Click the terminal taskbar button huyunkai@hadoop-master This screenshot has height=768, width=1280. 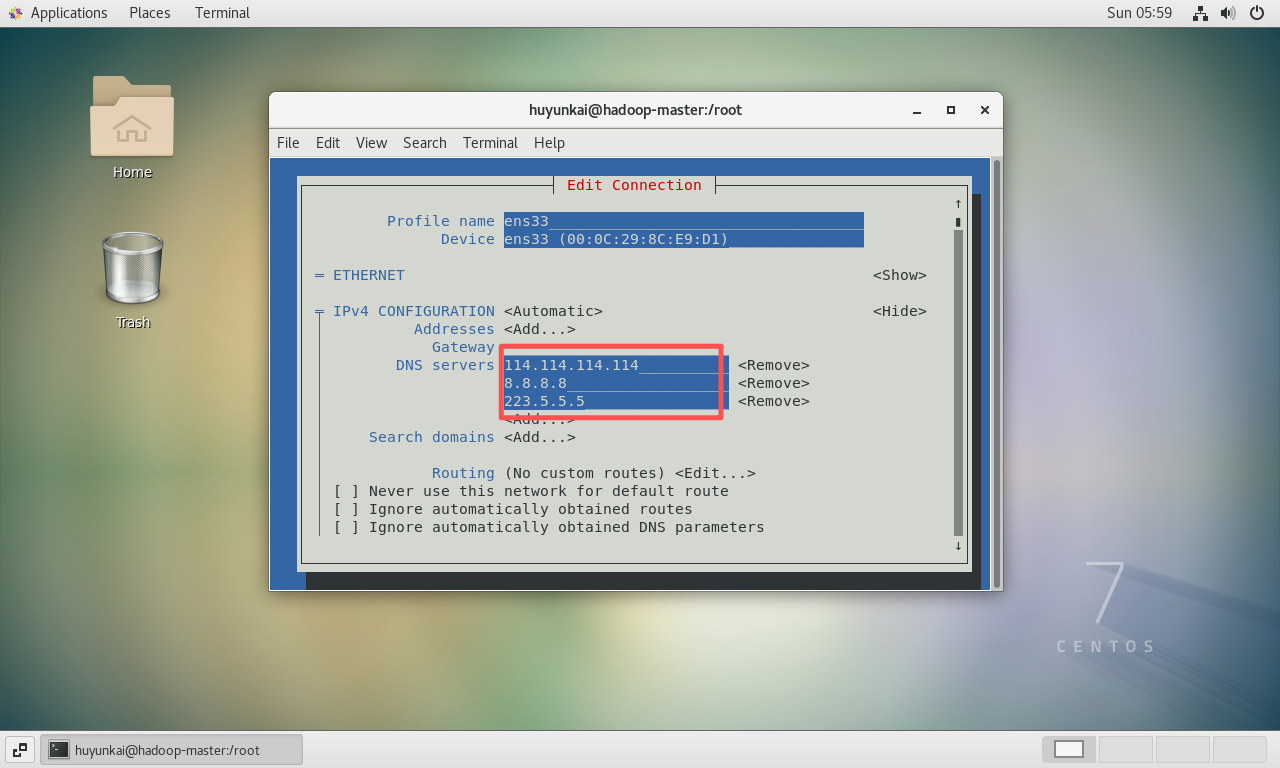point(171,749)
